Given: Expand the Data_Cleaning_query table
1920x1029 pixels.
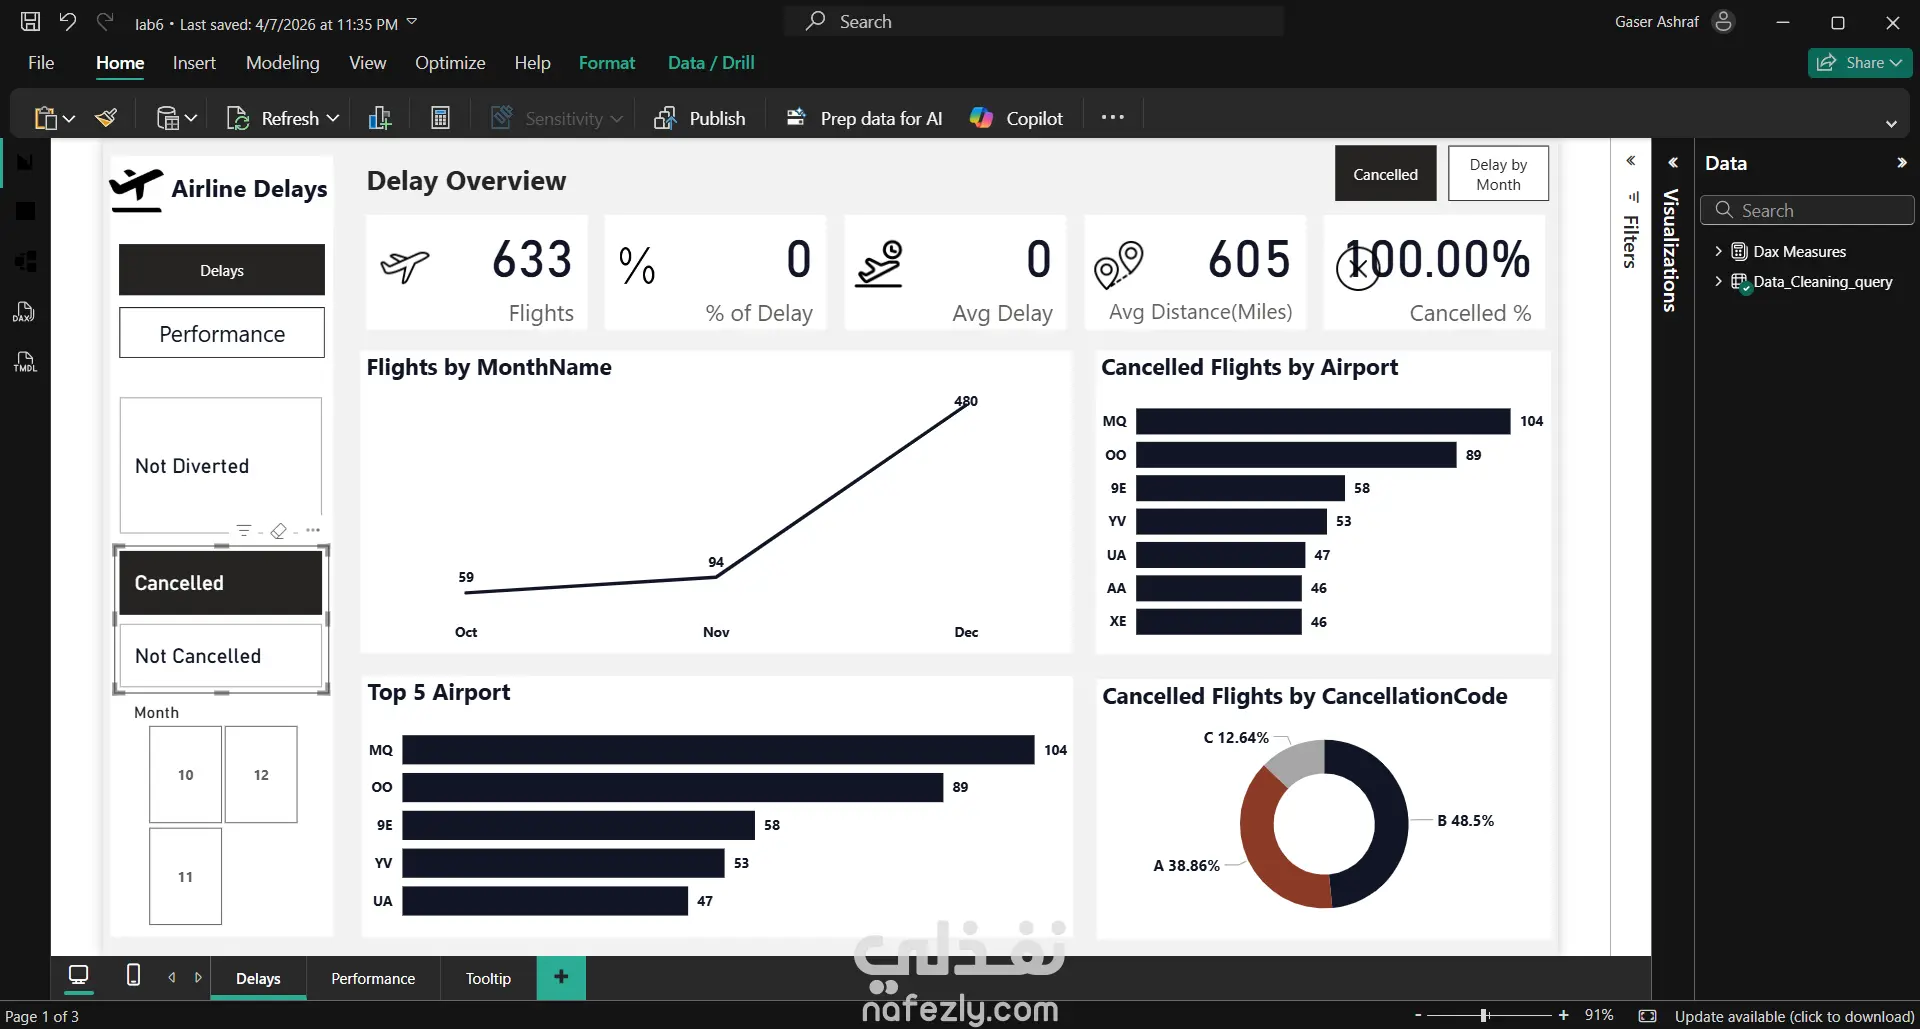Looking at the screenshot, I should click(x=1718, y=282).
